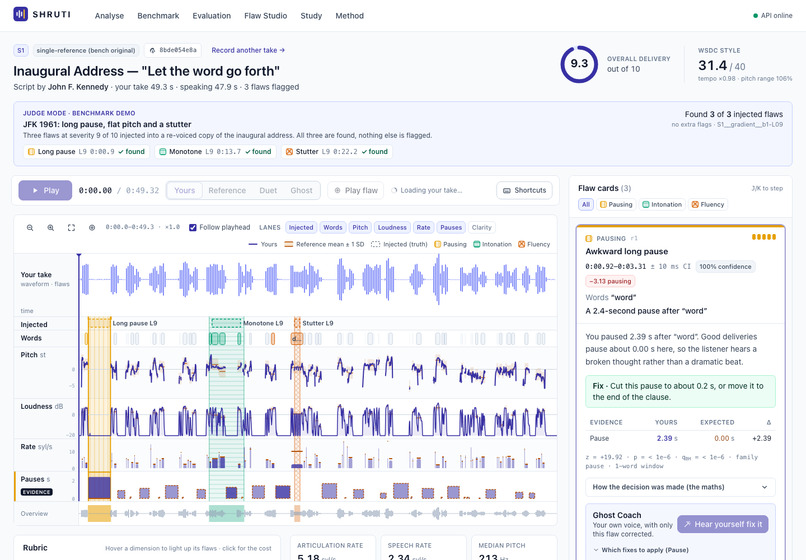Expand Which fixes to apply (Pause)
Image resolution: width=806 pixels, height=560 pixels.
point(640,550)
